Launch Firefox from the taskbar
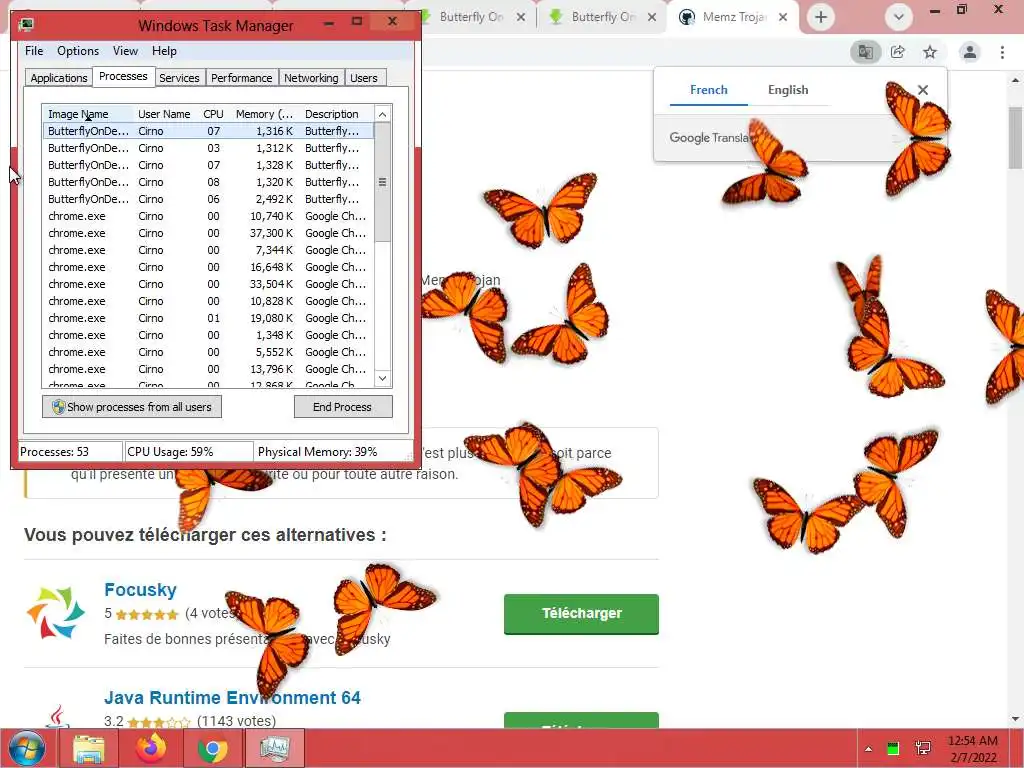 click(x=151, y=748)
